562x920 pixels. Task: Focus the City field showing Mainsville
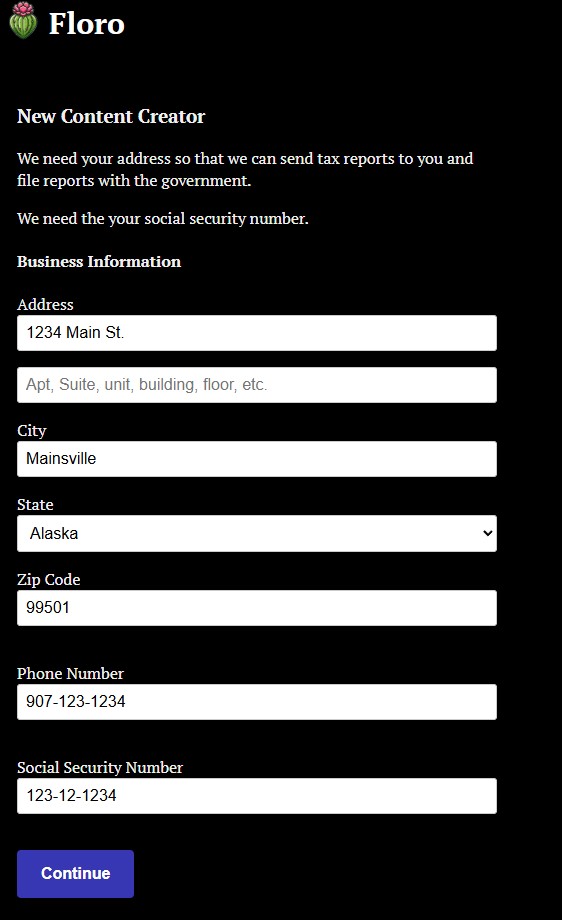pyautogui.click(x=257, y=459)
